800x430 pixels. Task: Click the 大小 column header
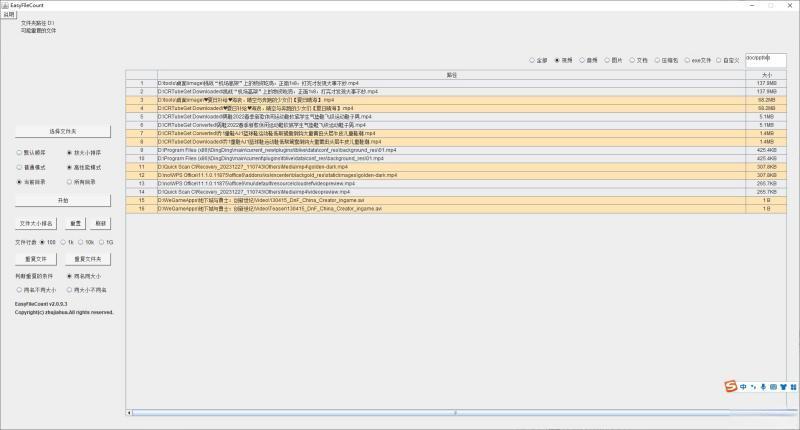tap(766, 75)
